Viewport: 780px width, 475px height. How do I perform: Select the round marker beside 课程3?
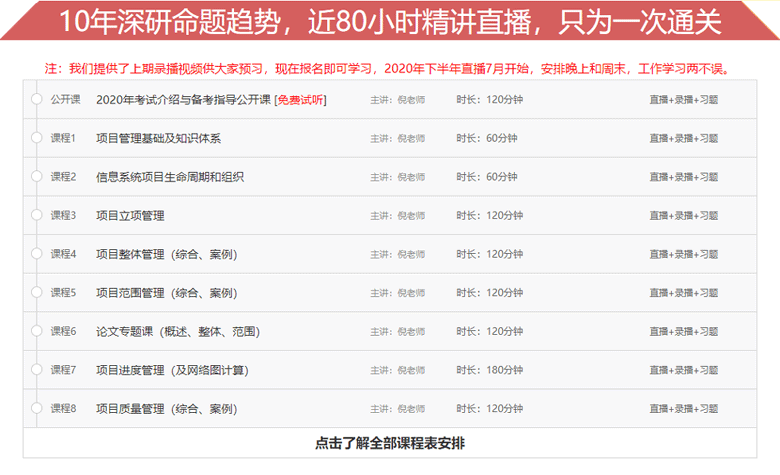point(36,215)
